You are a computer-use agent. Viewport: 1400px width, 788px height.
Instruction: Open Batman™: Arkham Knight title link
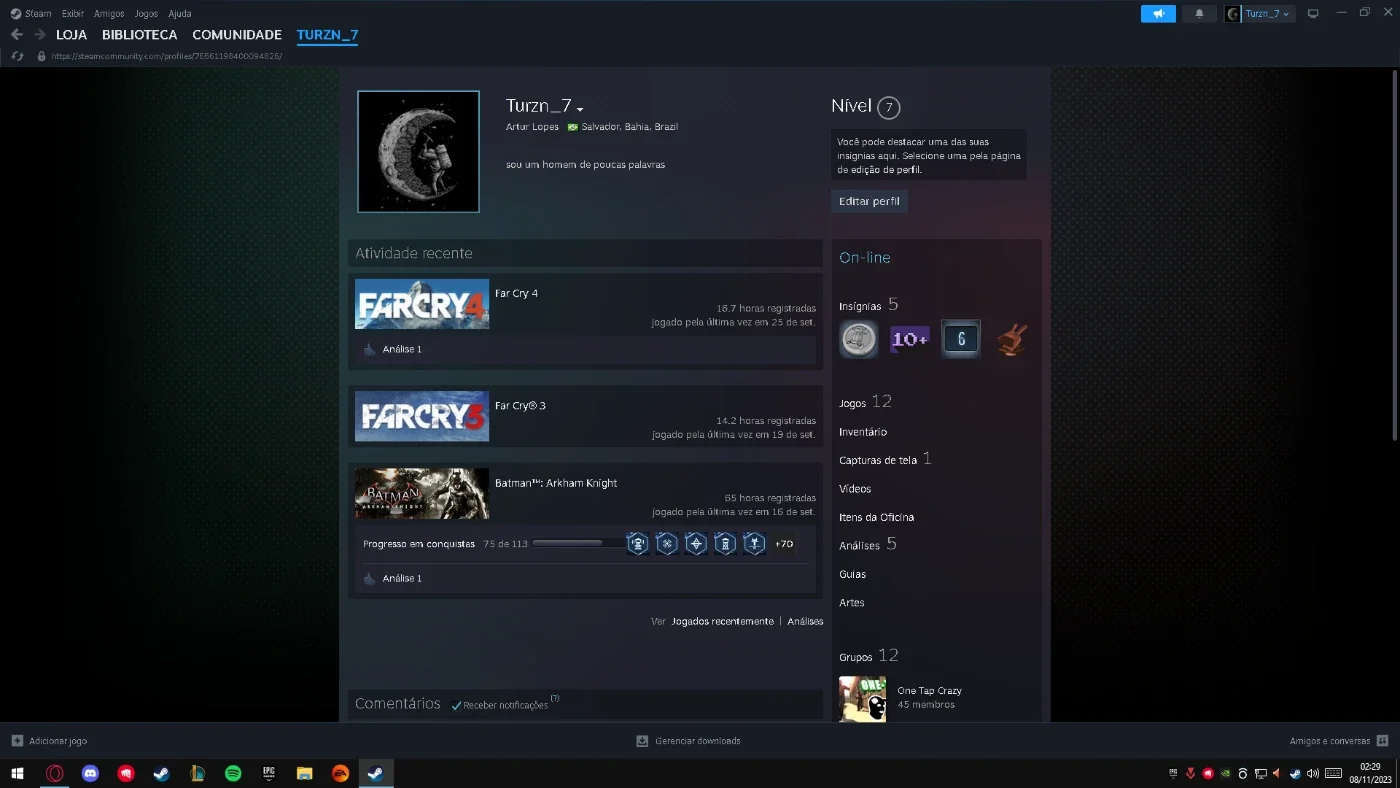[x=556, y=483]
